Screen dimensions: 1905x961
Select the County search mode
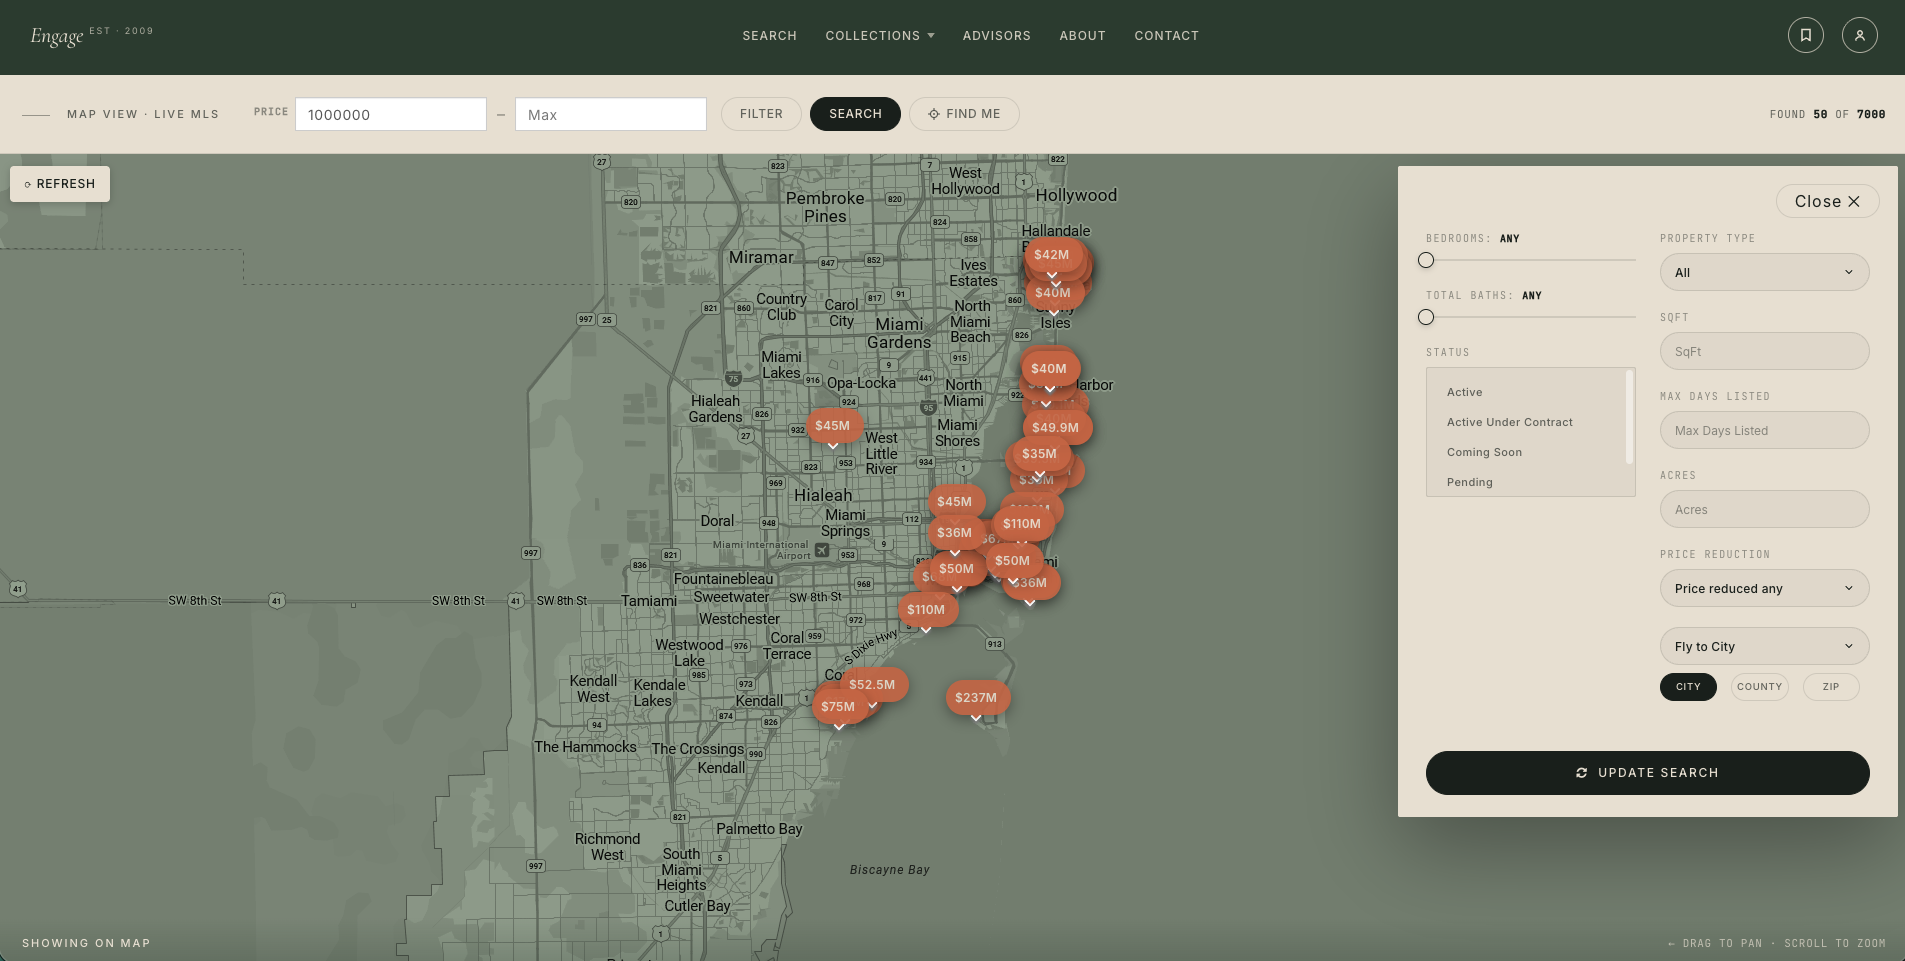pos(1759,687)
